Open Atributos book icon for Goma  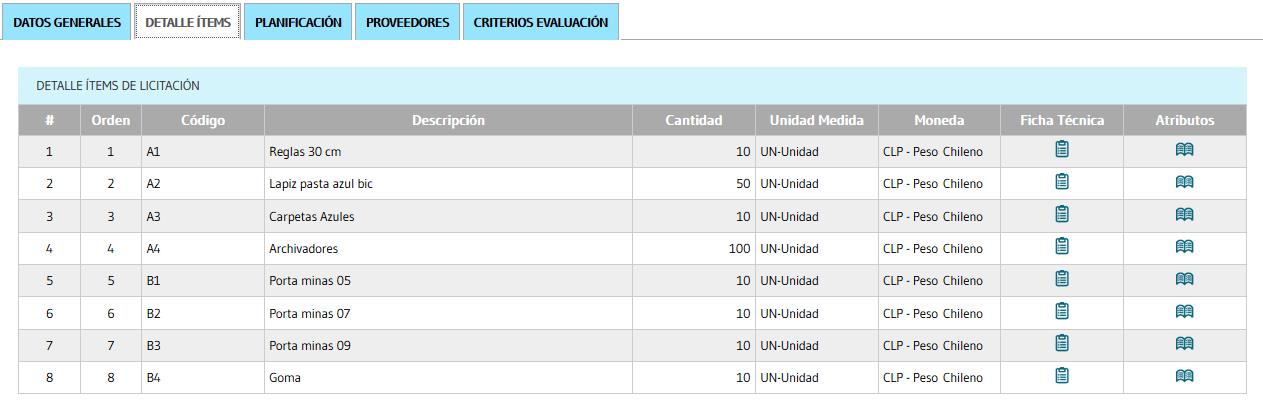(x=1184, y=376)
